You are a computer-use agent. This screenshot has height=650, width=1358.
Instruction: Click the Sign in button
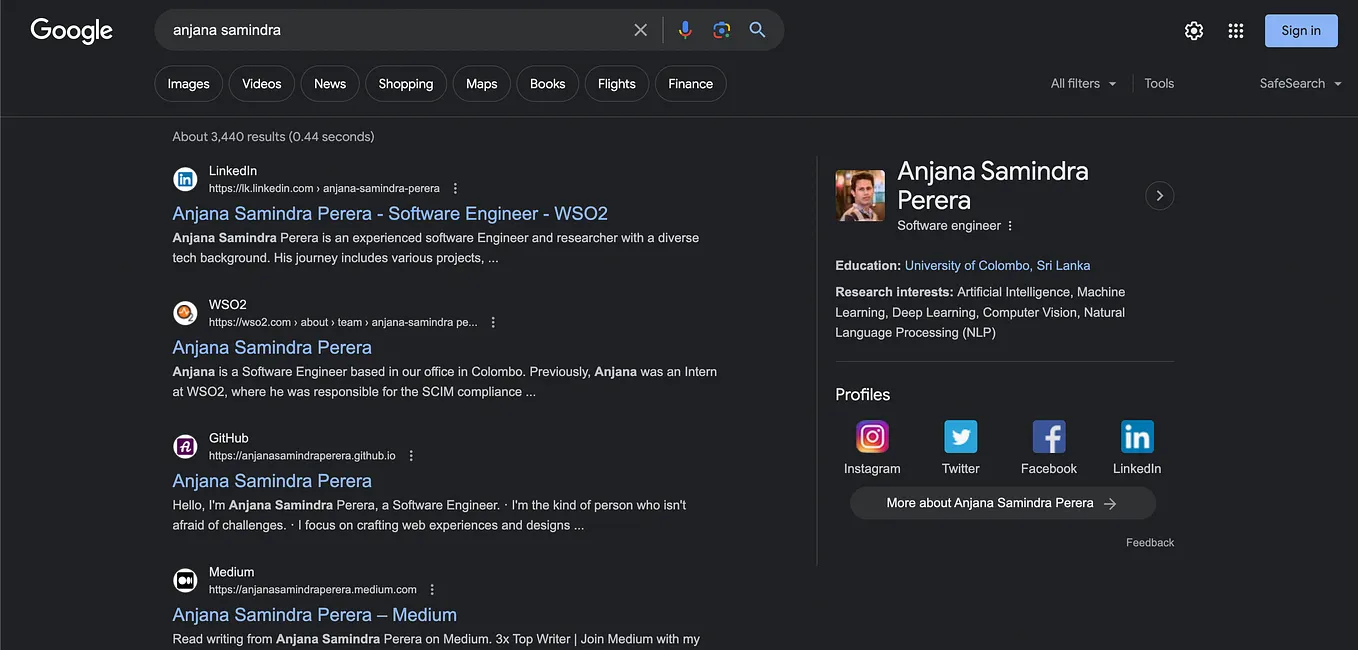(x=1301, y=31)
